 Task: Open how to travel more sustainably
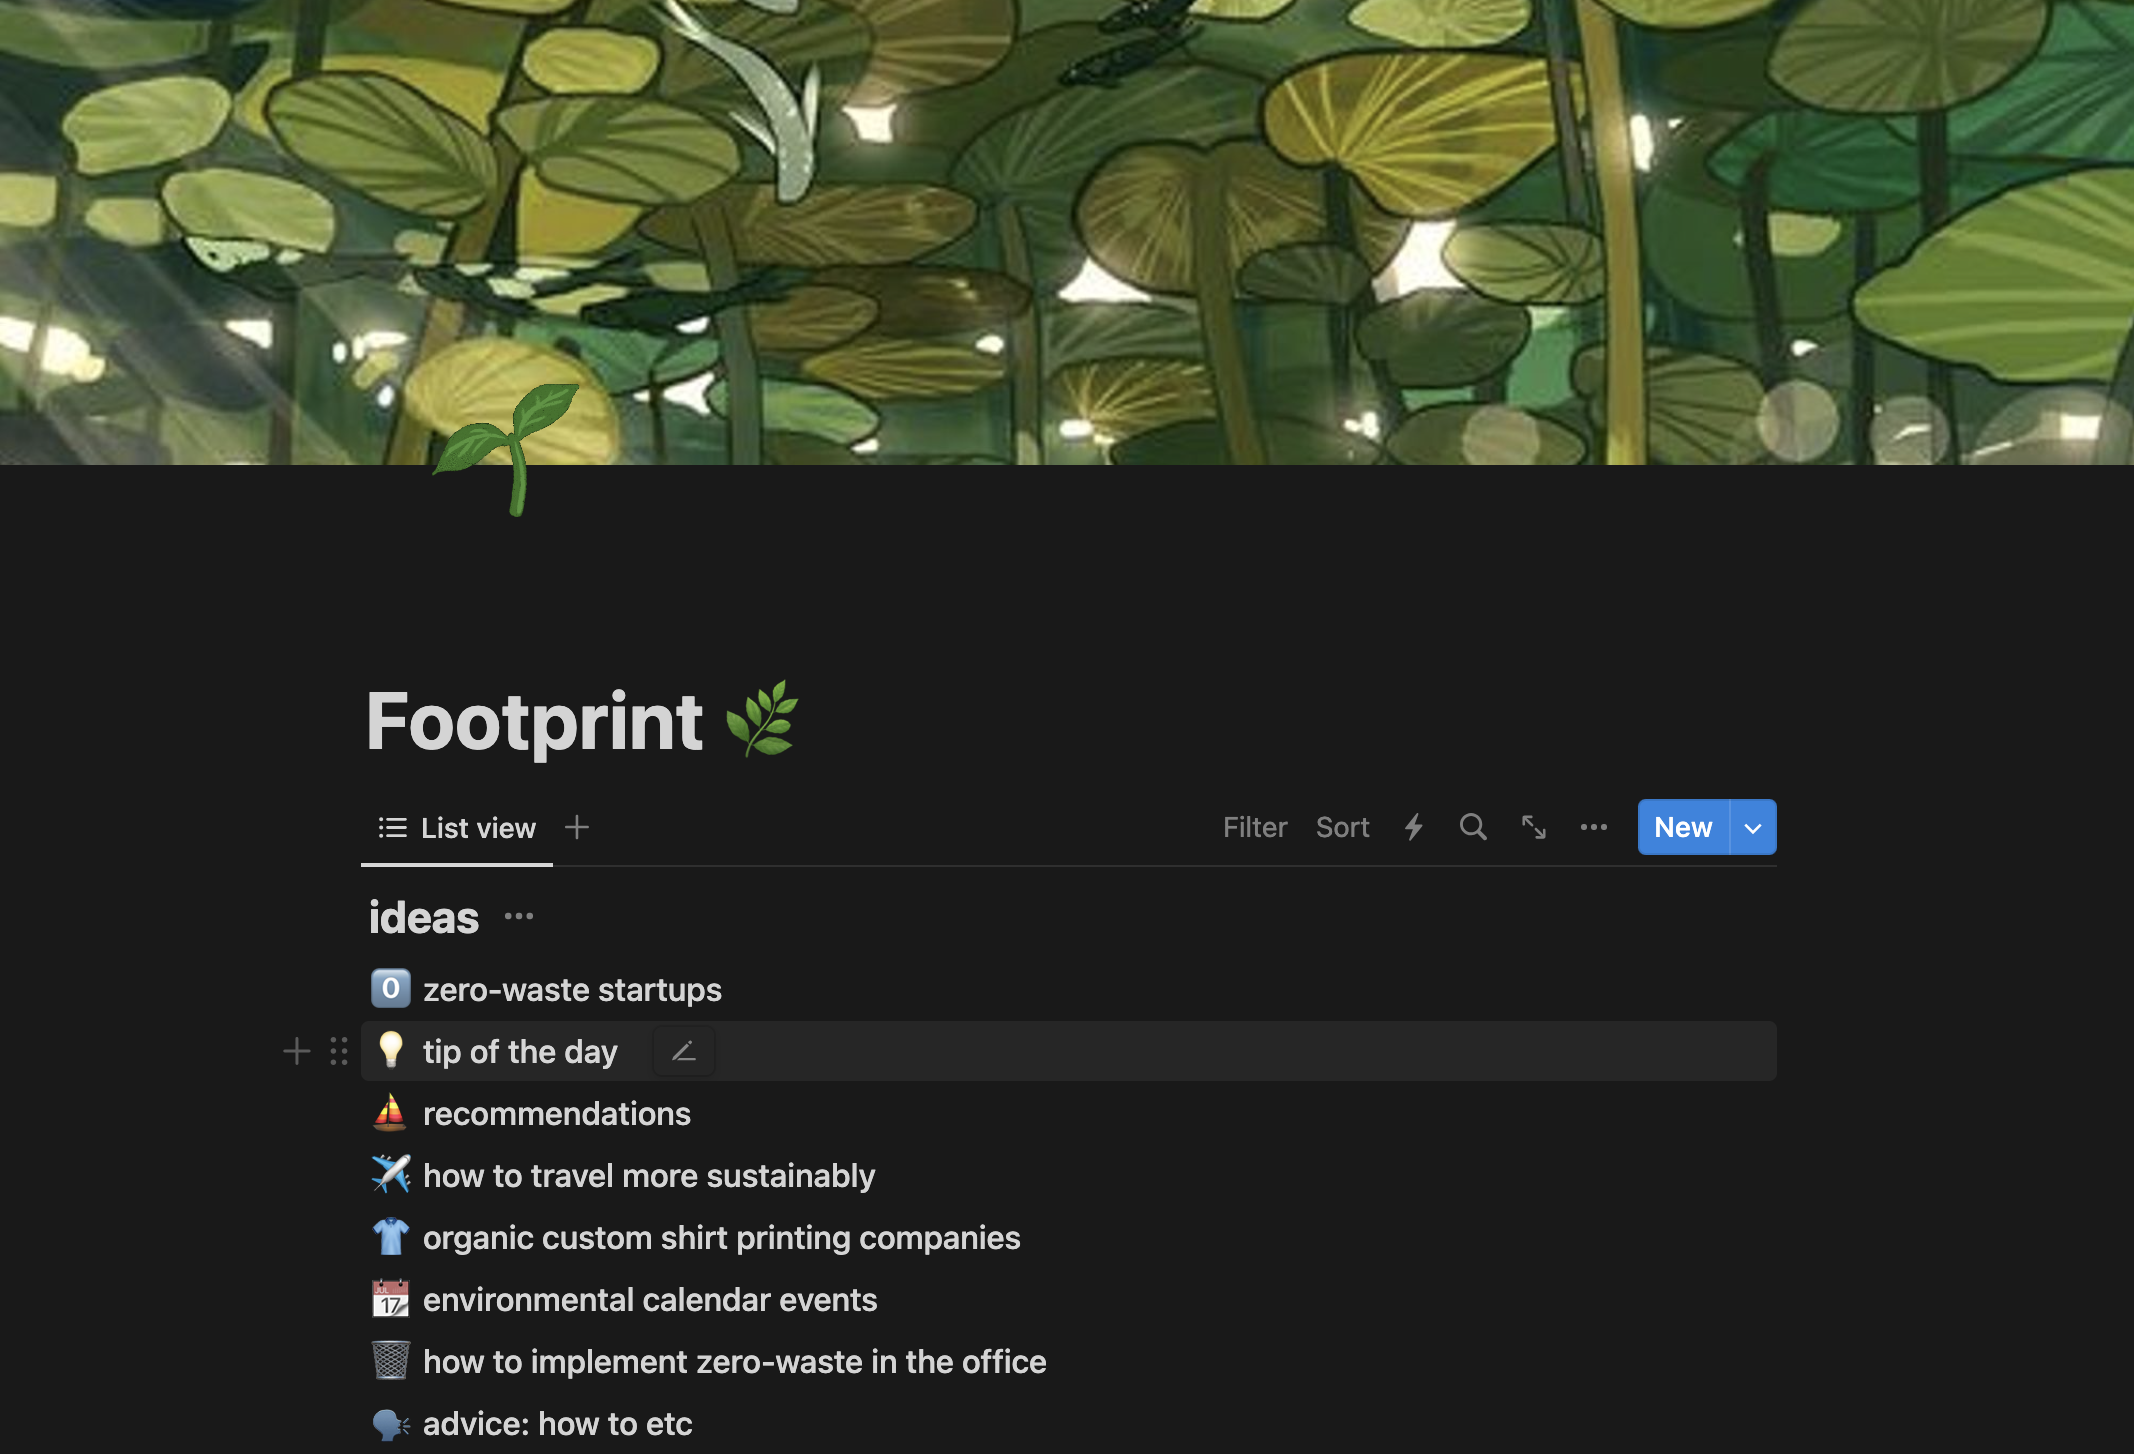[649, 1176]
